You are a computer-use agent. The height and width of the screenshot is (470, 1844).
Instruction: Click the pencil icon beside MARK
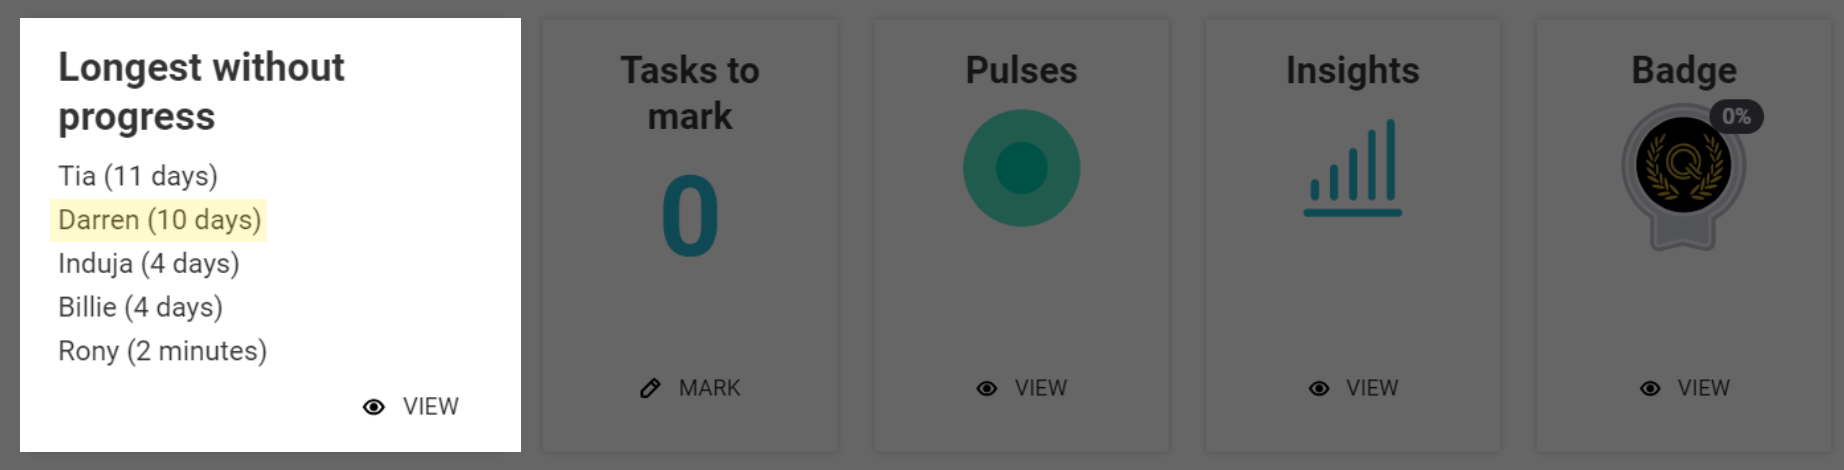(650, 388)
